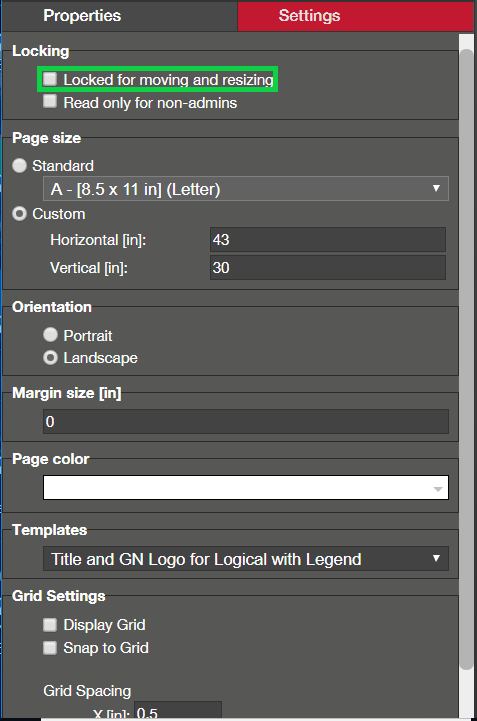This screenshot has height=721, width=477.
Task: Click the Horizontal [in] input field
Action: pos(328,240)
